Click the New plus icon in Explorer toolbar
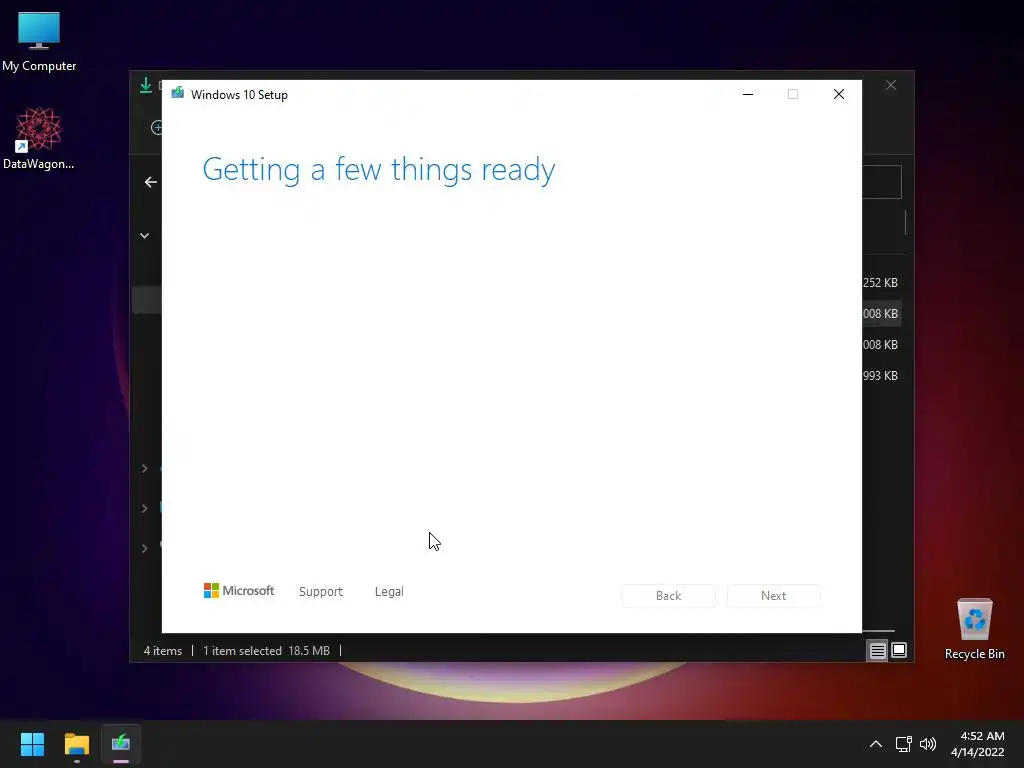The width and height of the screenshot is (1024, 768). point(157,128)
